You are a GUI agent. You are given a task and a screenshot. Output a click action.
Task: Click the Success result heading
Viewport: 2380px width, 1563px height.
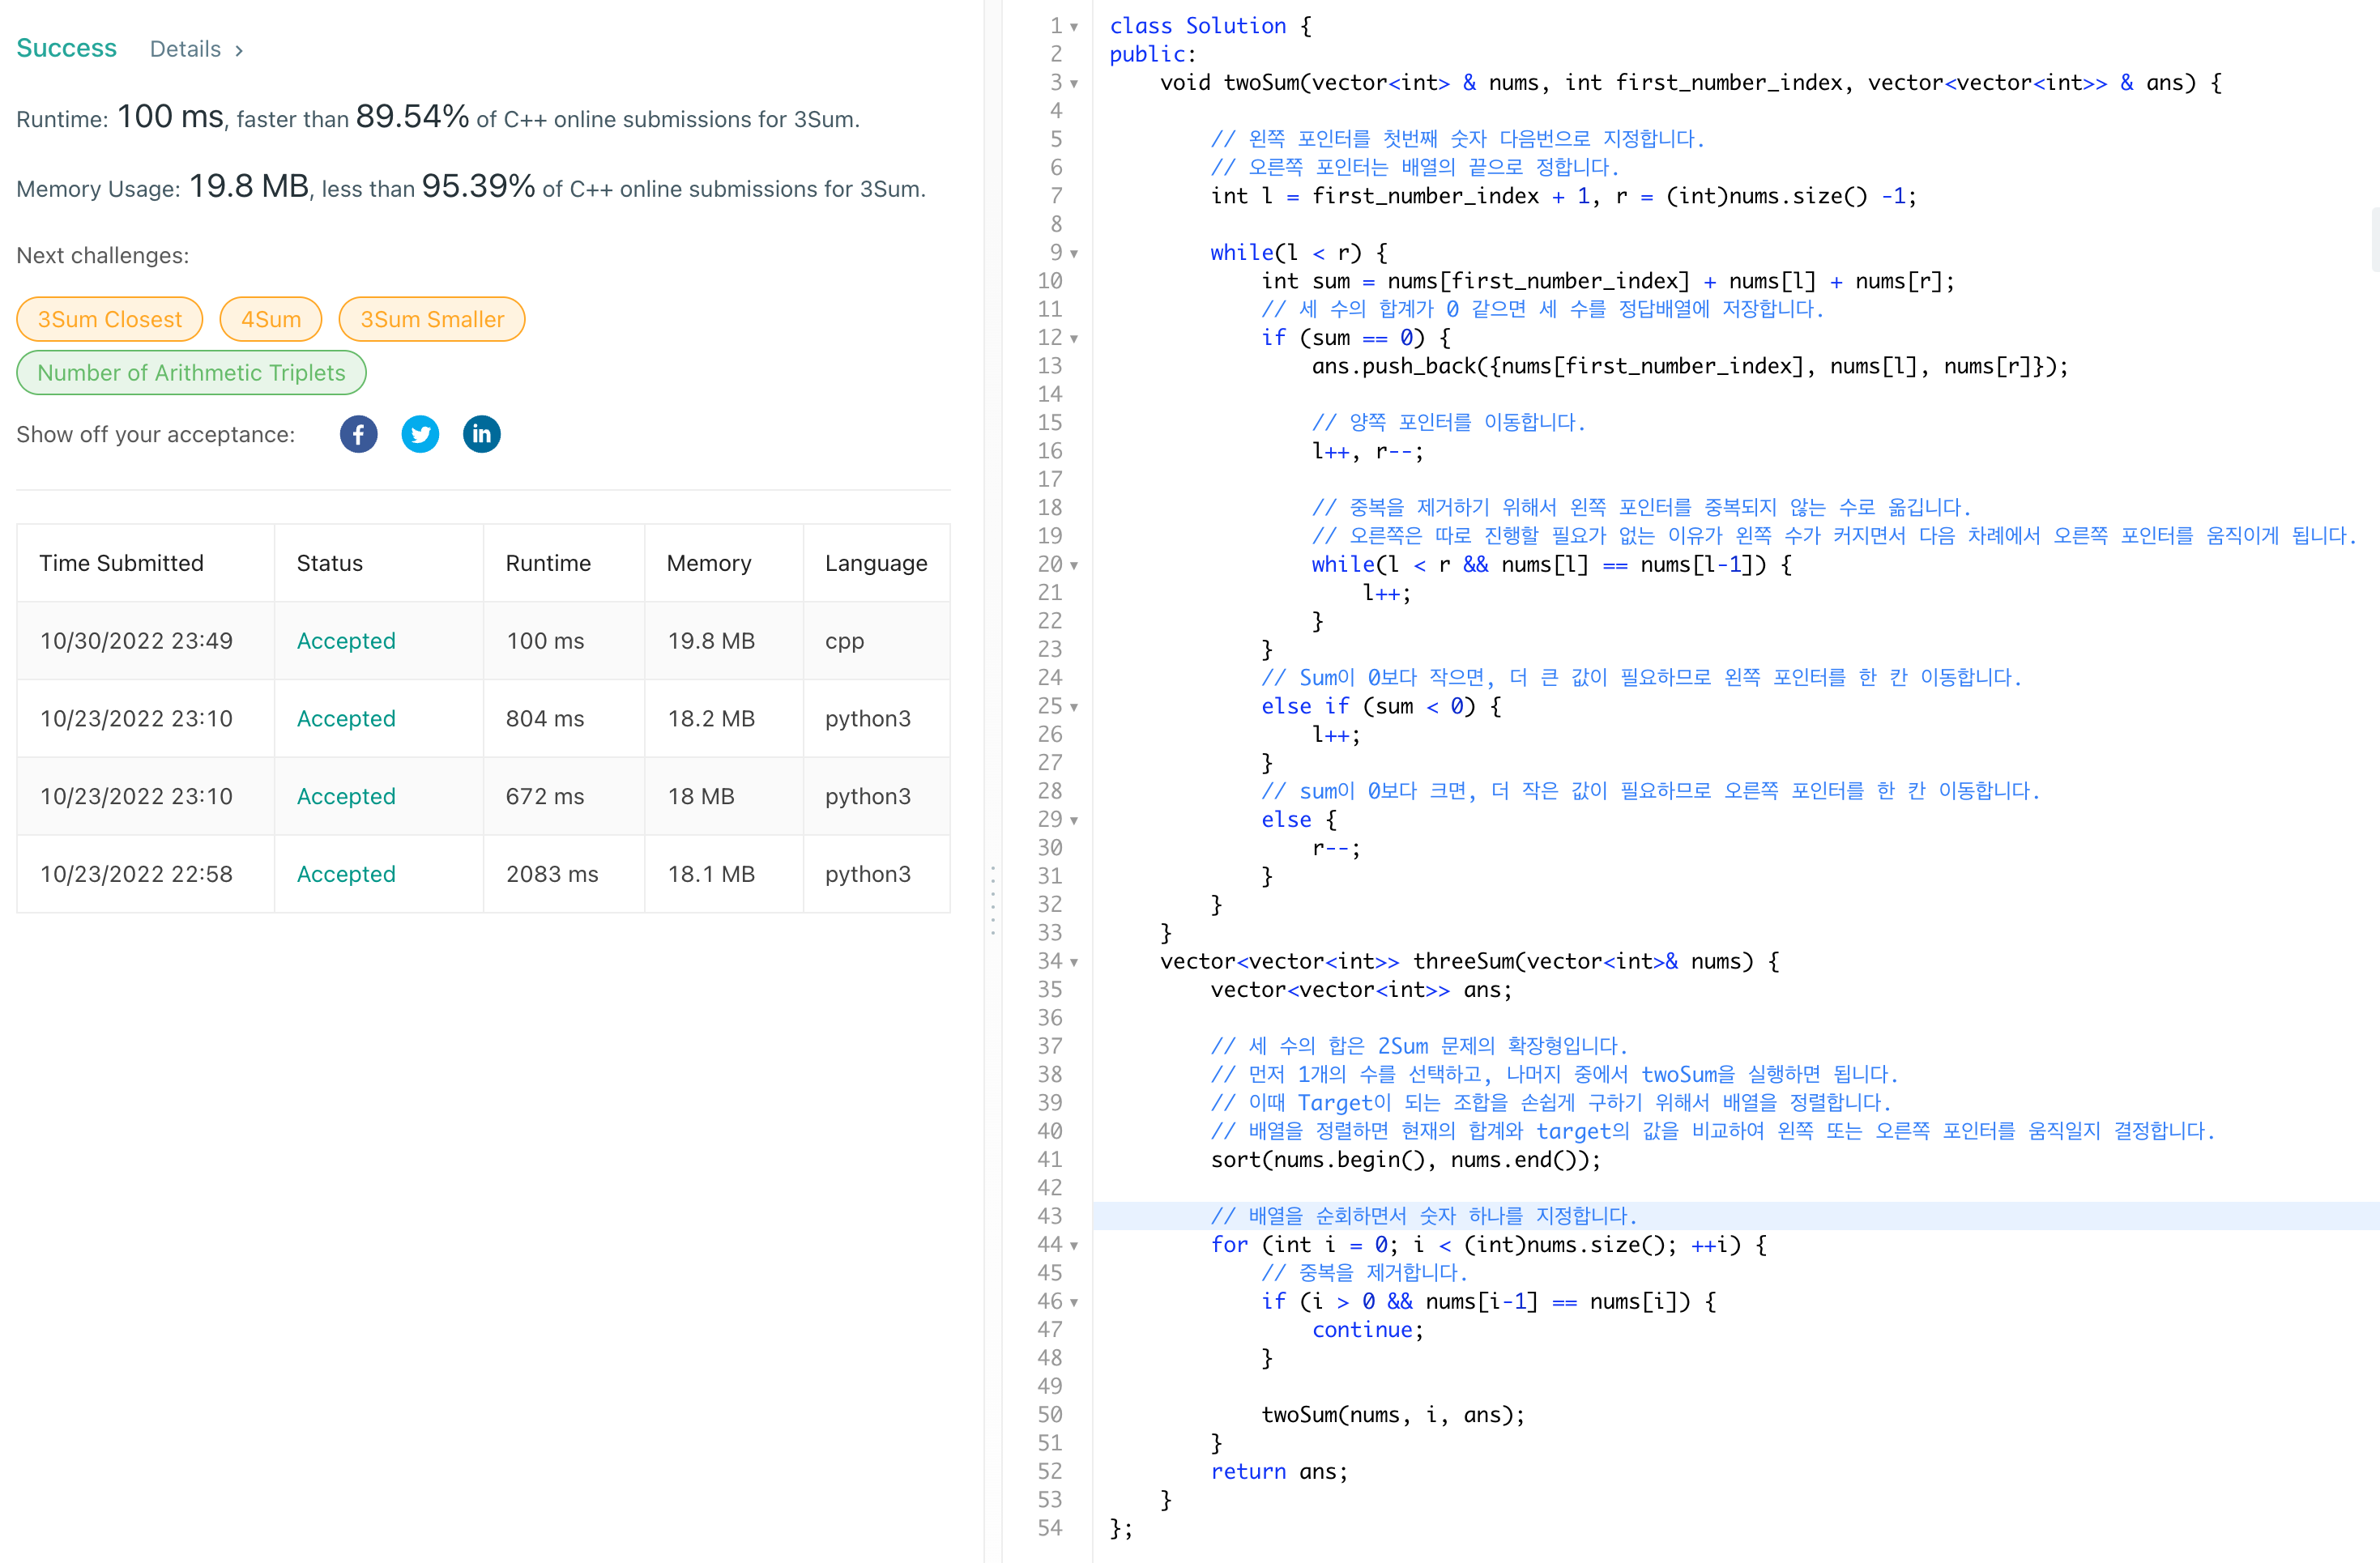pos(67,48)
